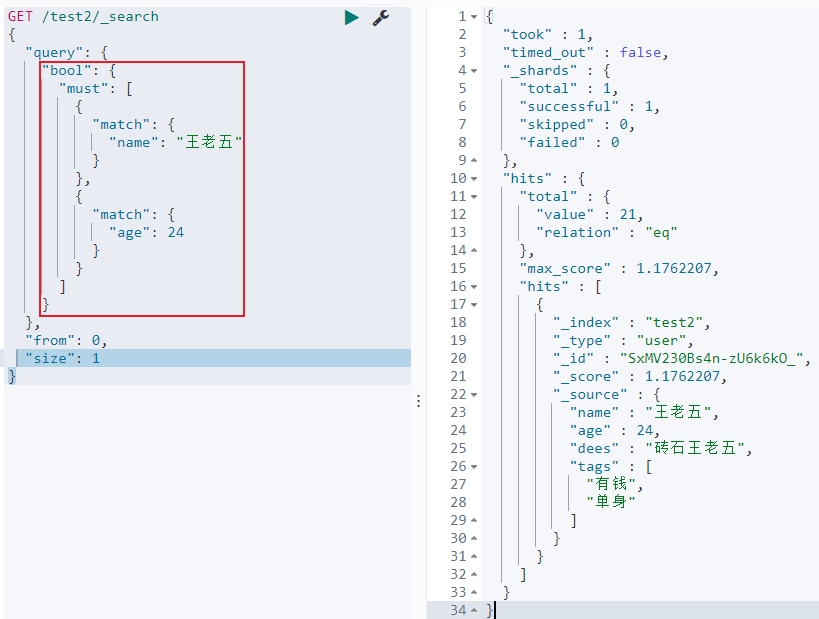
Task: Click the pane splitter handle dots
Action: click(418, 401)
